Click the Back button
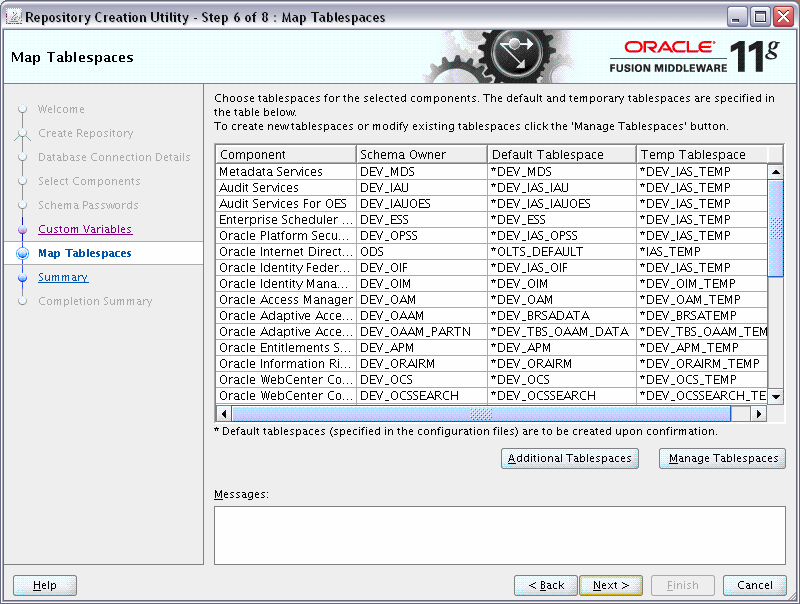Viewport: 800px width, 604px height. (546, 585)
